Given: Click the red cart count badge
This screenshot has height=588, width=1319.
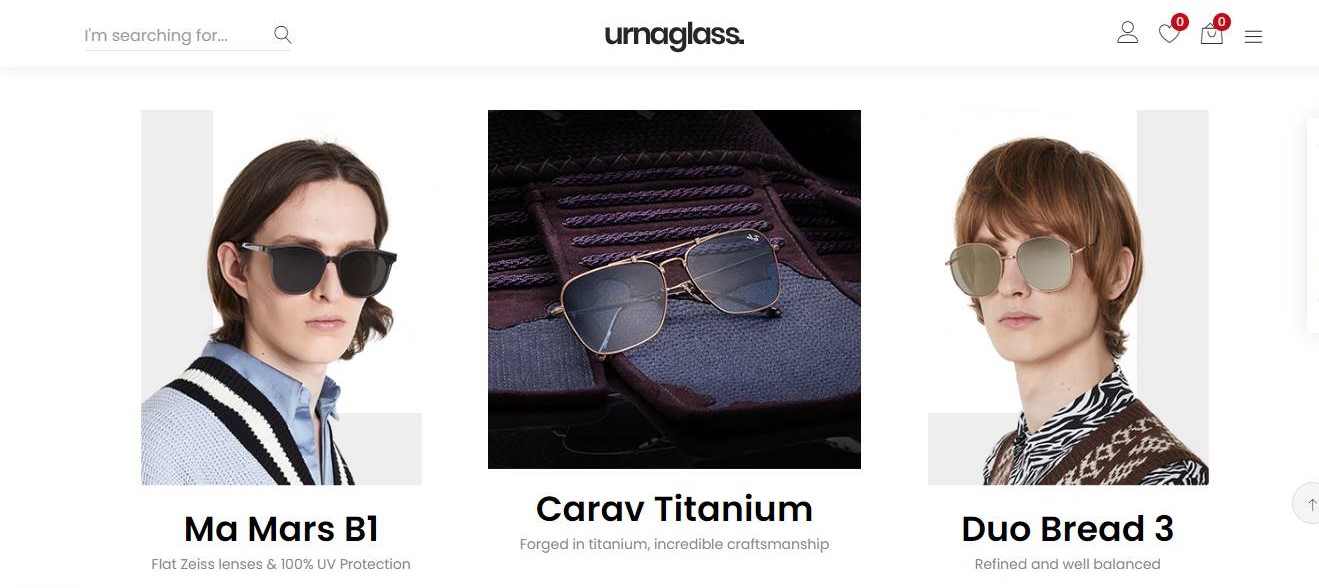Looking at the screenshot, I should [x=1222, y=22].
